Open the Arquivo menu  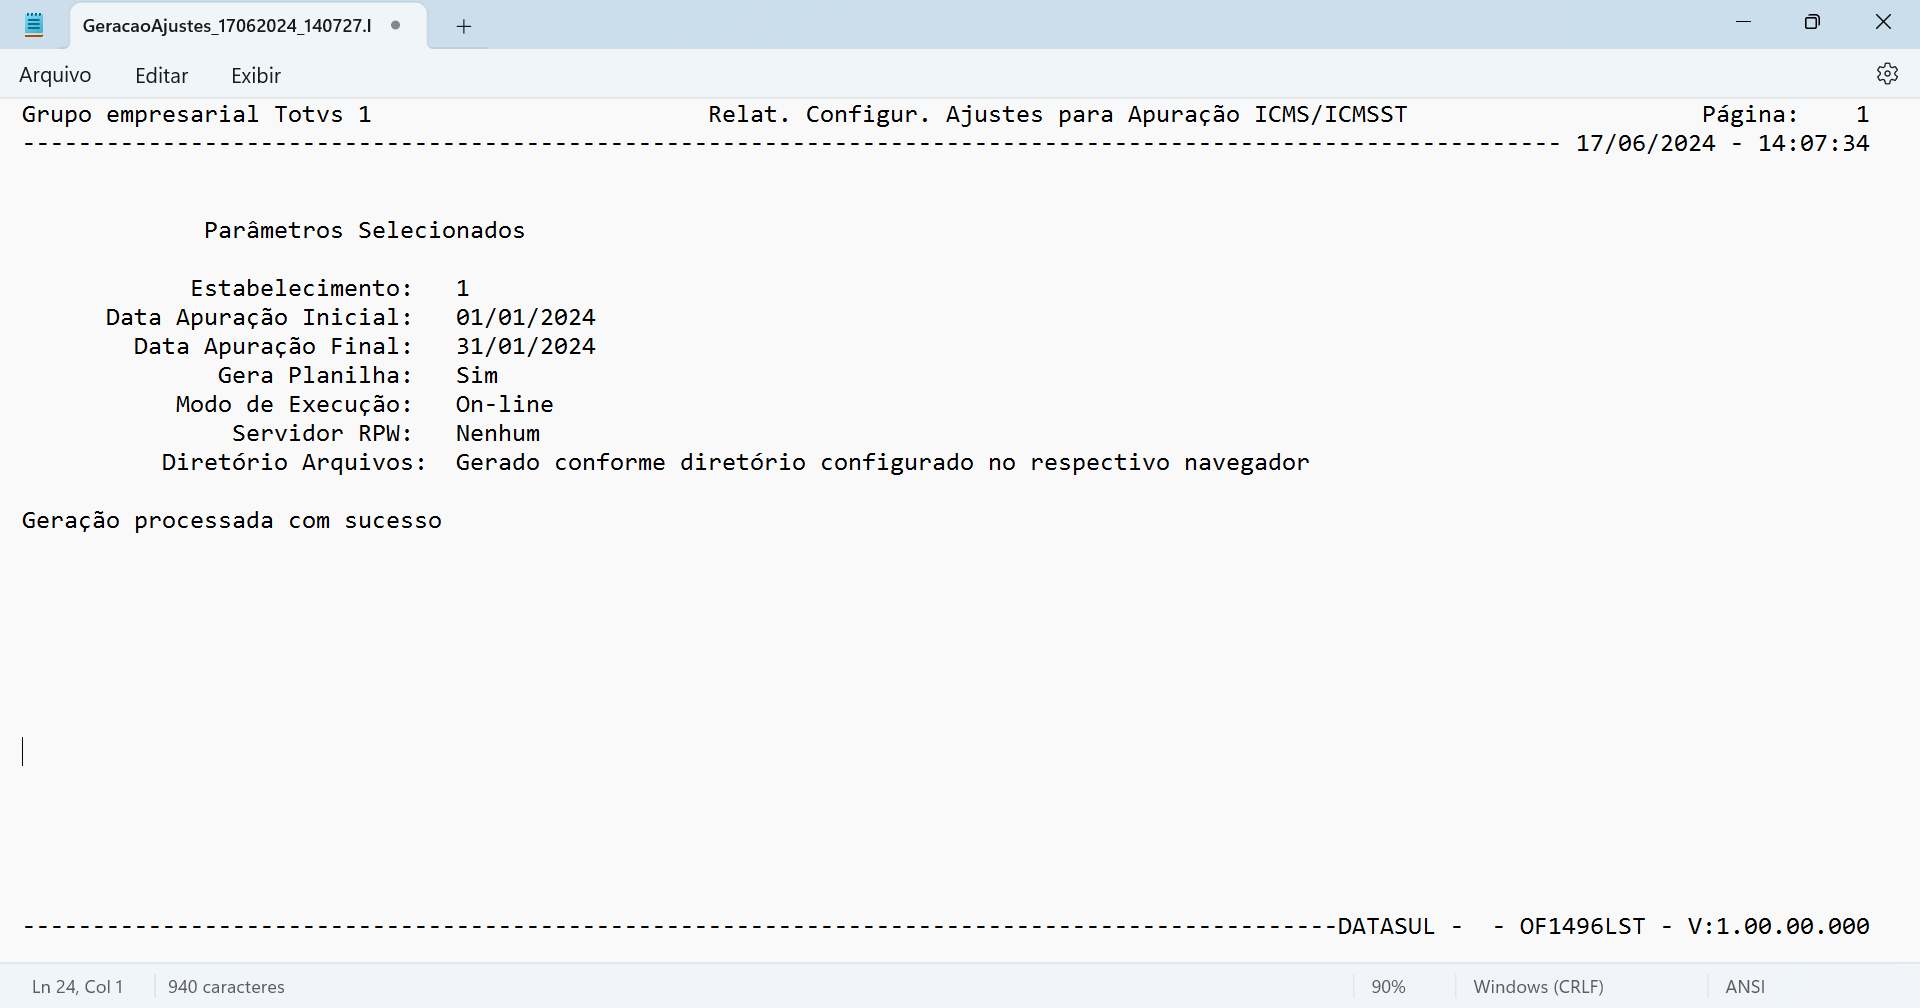pyautogui.click(x=55, y=75)
